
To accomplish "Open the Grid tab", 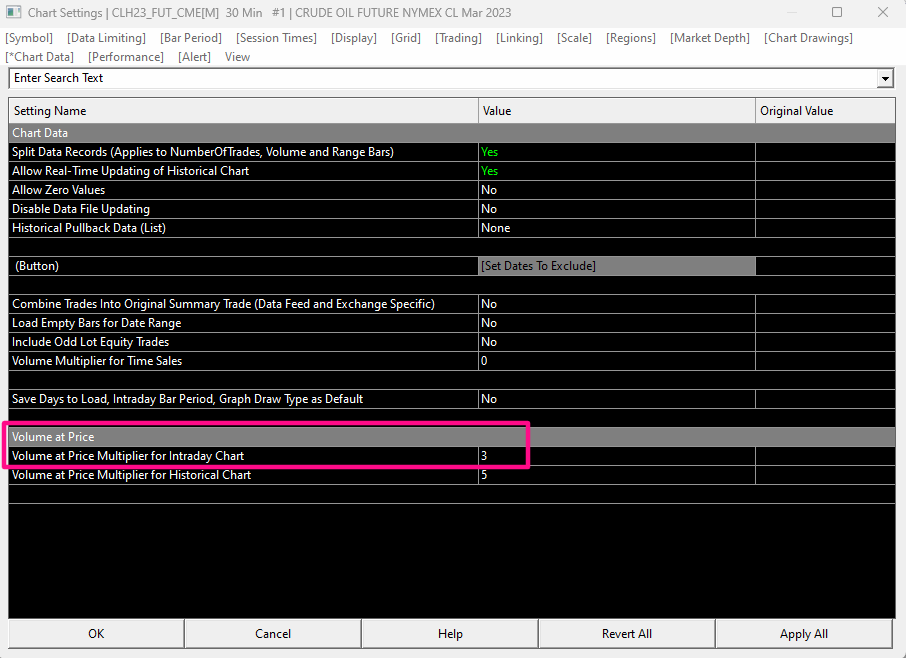I will tap(406, 38).
